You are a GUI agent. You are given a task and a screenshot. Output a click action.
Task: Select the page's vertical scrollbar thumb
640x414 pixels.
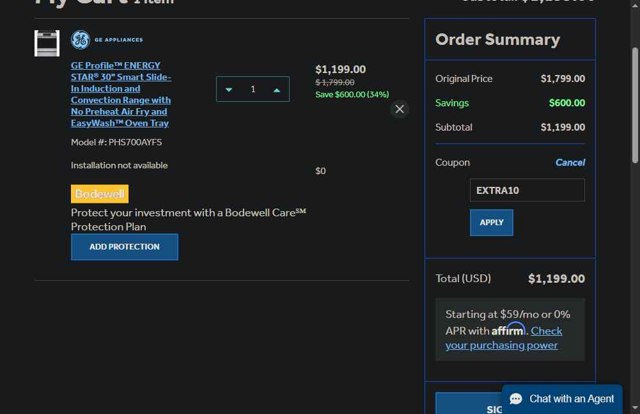coord(635,105)
